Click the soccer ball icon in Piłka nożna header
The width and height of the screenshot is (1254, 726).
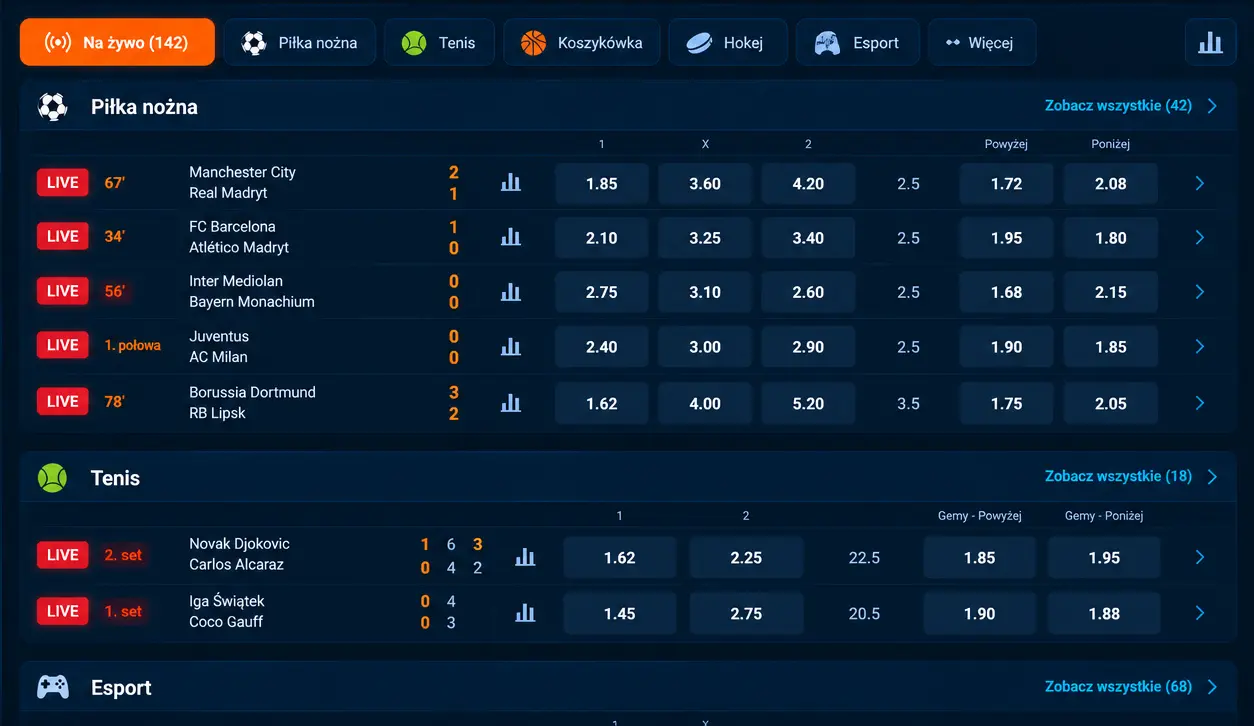click(x=53, y=107)
